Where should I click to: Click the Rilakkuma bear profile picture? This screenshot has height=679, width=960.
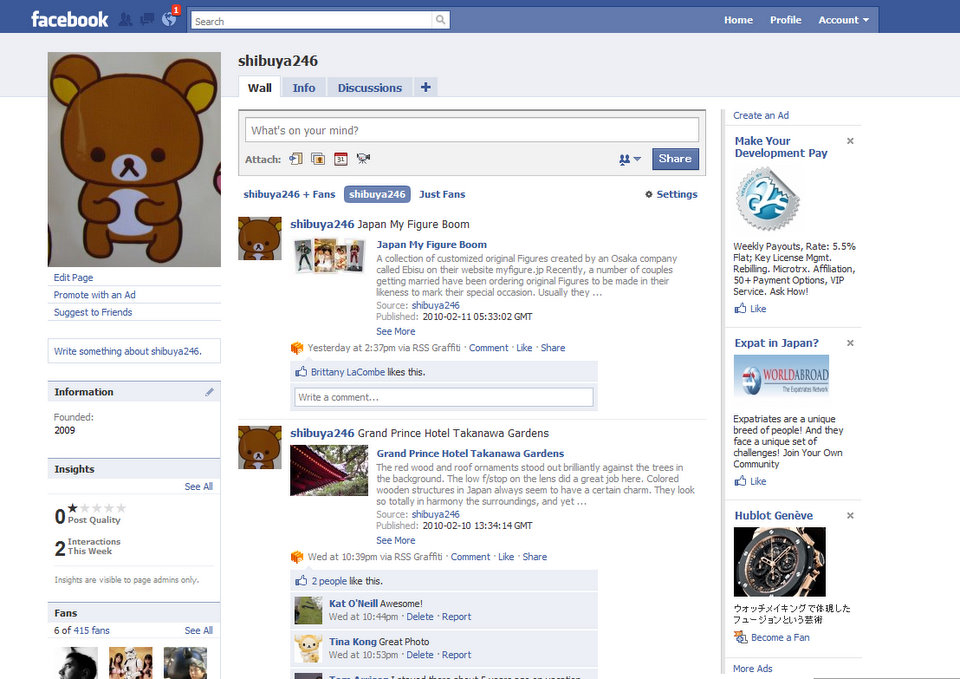pyautogui.click(x=134, y=159)
